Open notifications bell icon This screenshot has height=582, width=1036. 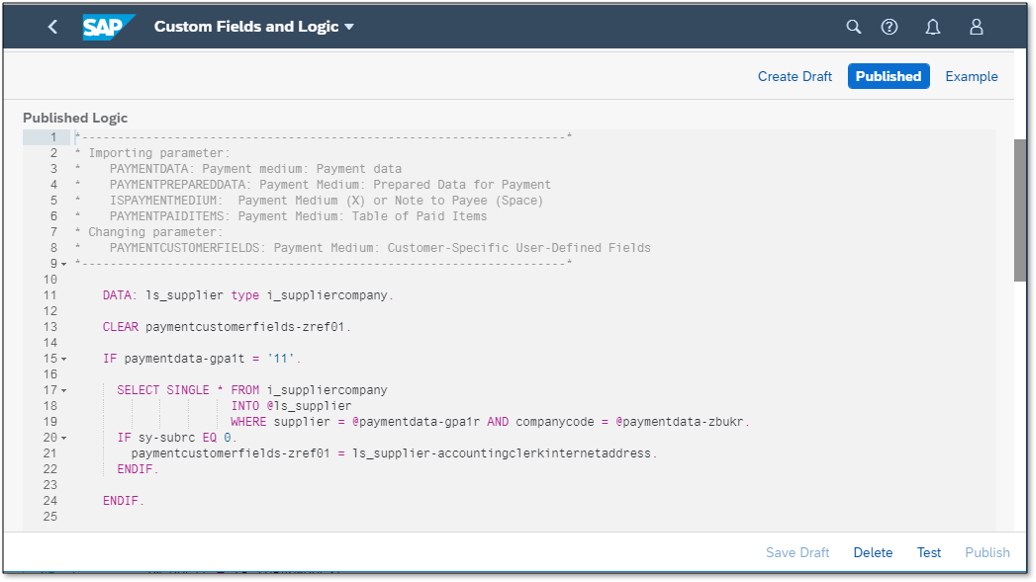point(932,27)
